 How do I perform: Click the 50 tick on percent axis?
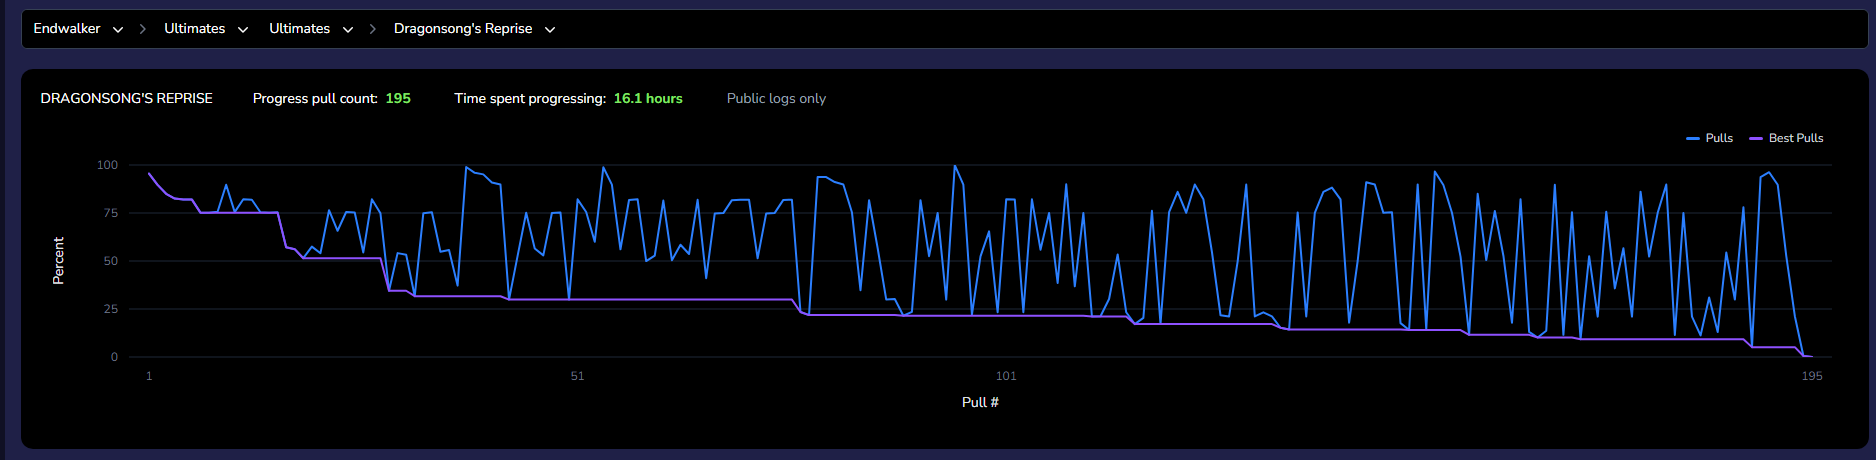click(111, 261)
